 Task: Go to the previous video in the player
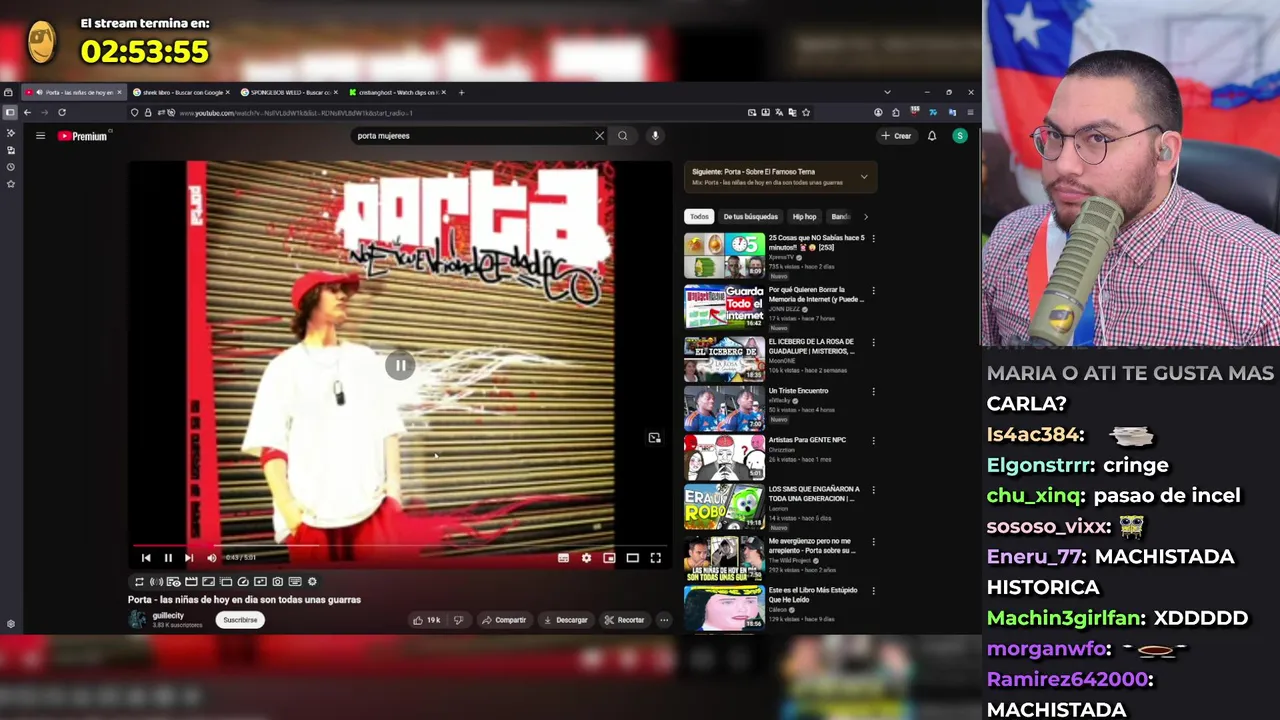tap(146, 558)
